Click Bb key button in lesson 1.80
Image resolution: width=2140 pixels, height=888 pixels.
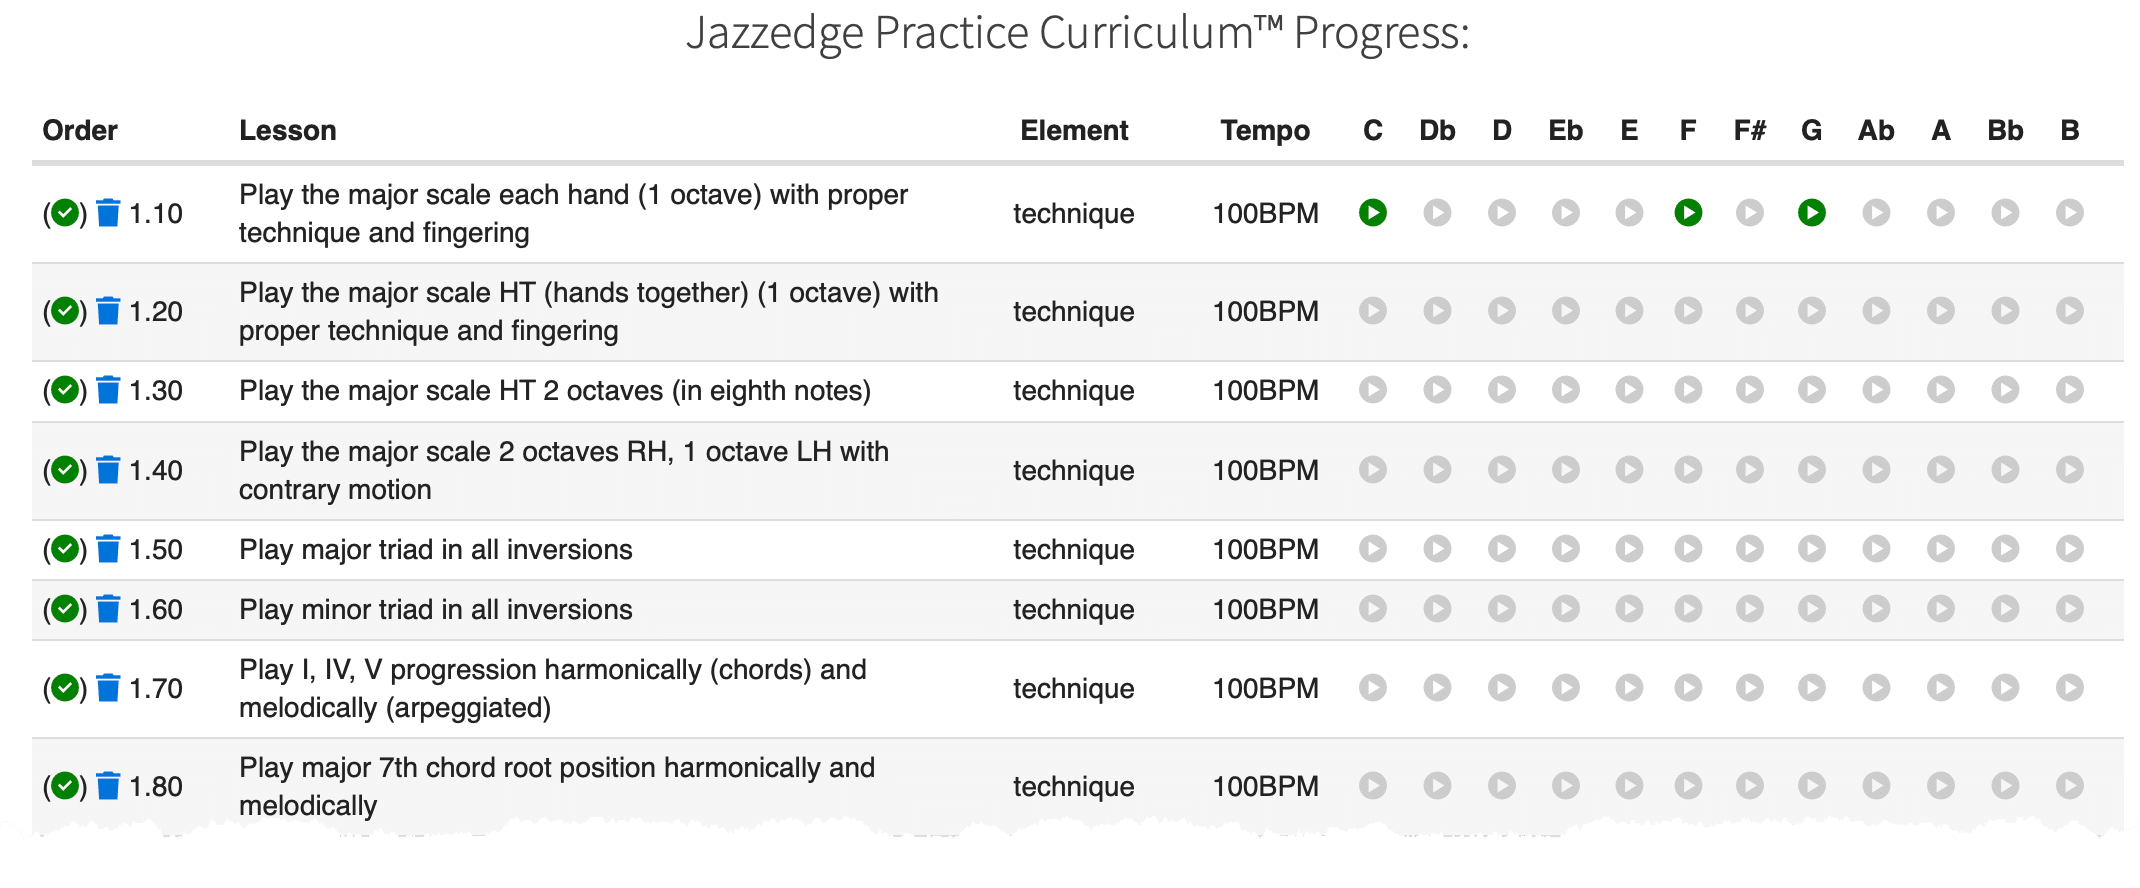coord(2004,786)
